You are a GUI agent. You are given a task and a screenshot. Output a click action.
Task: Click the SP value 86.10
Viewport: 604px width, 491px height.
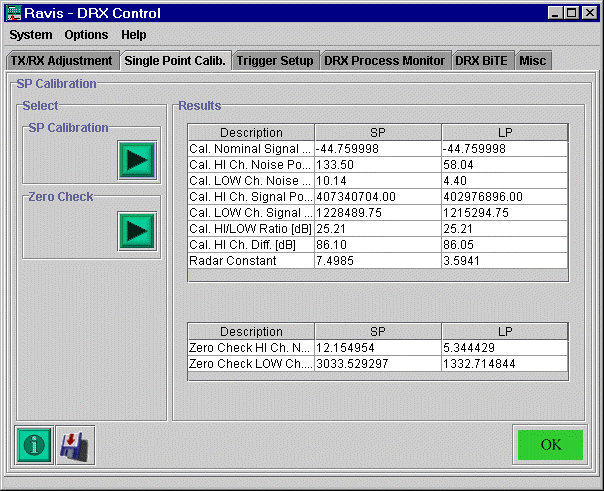(378, 245)
